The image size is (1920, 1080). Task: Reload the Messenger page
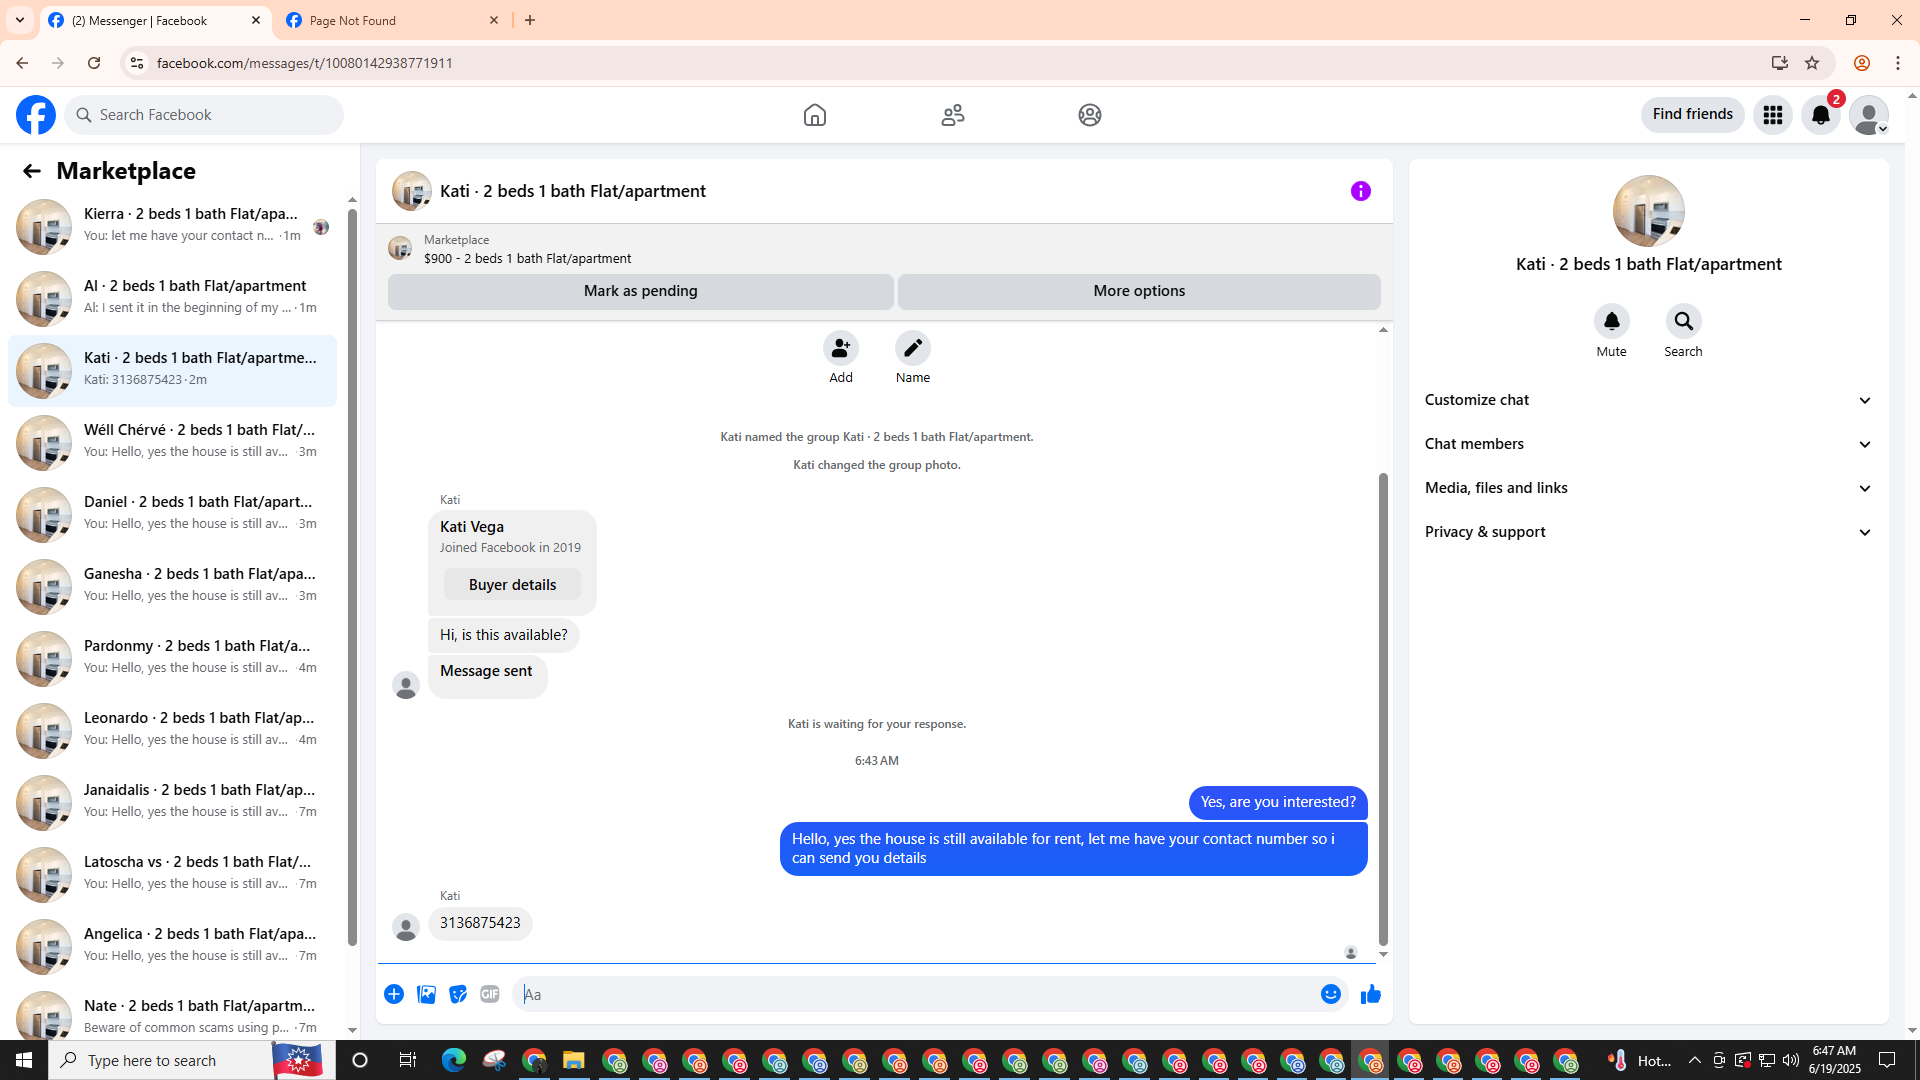tap(94, 63)
